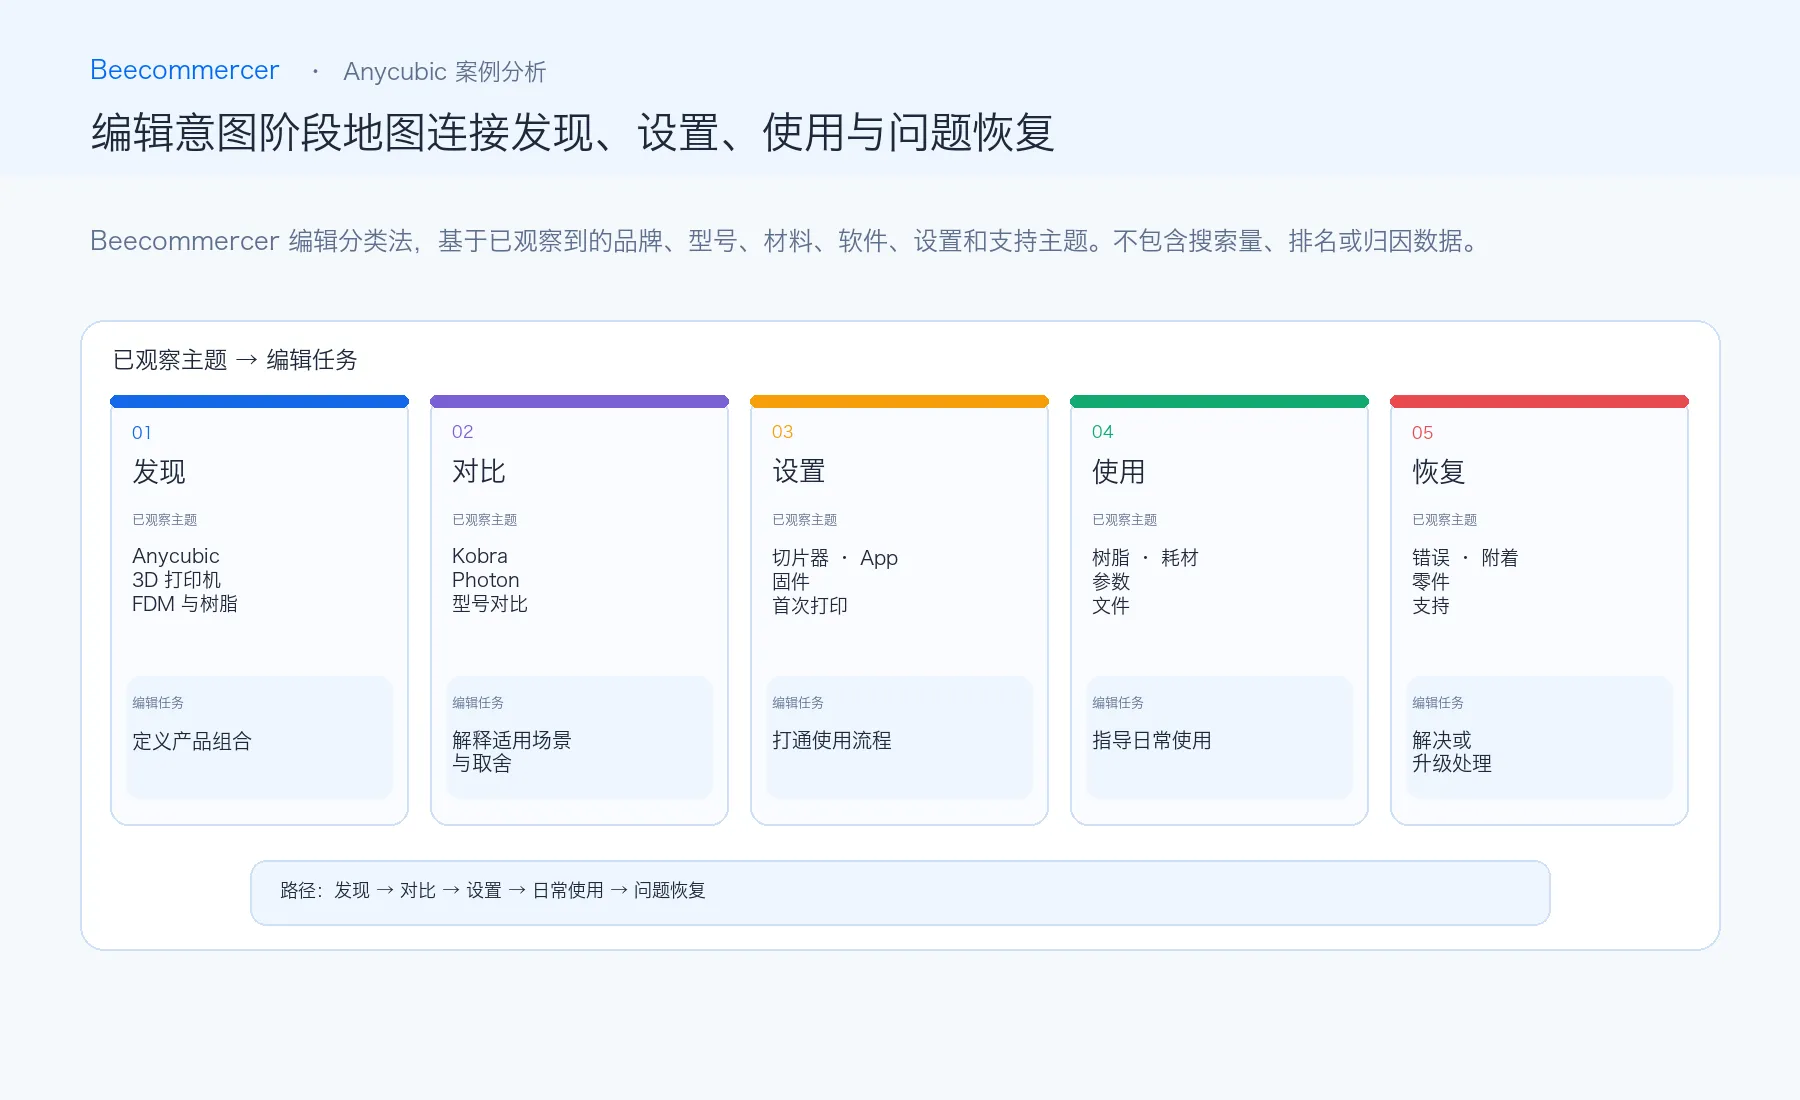Screen dimensions: 1800x1100
Task: Select the '恢复' card heading
Action: (x=1439, y=471)
